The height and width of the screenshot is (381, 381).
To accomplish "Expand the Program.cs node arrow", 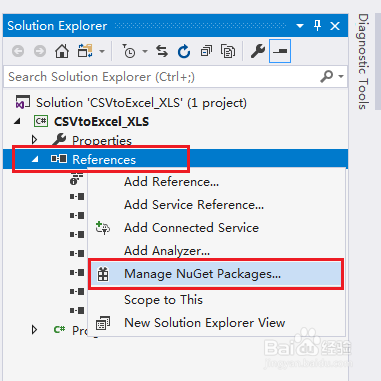I will [x=34, y=330].
